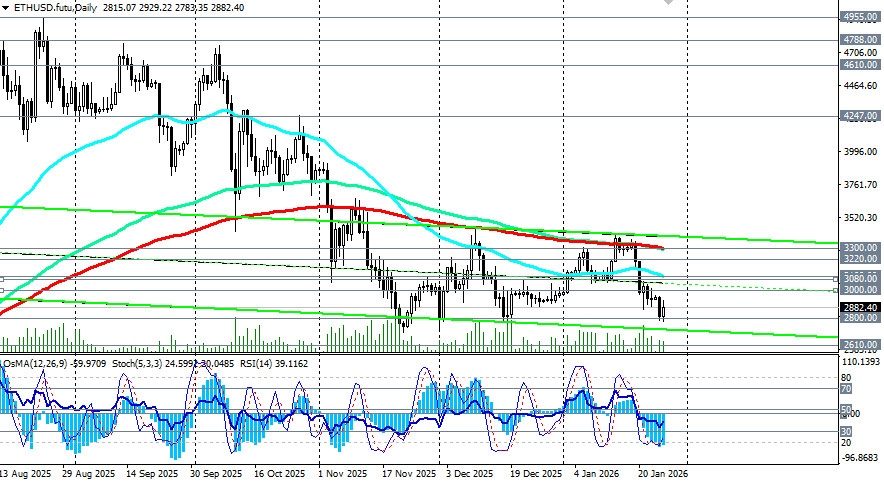The height and width of the screenshot is (483, 884).
Task: Select the 2800.00 support level label
Action: tap(859, 318)
